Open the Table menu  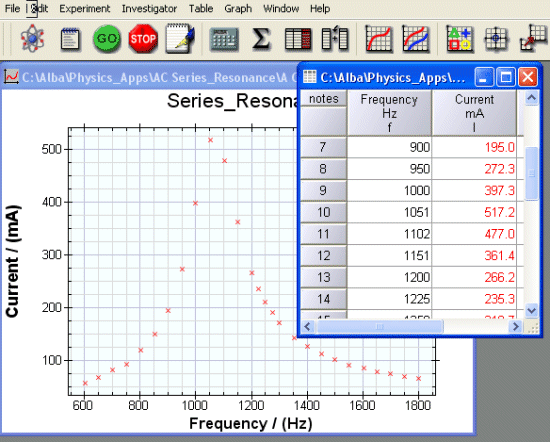click(201, 8)
